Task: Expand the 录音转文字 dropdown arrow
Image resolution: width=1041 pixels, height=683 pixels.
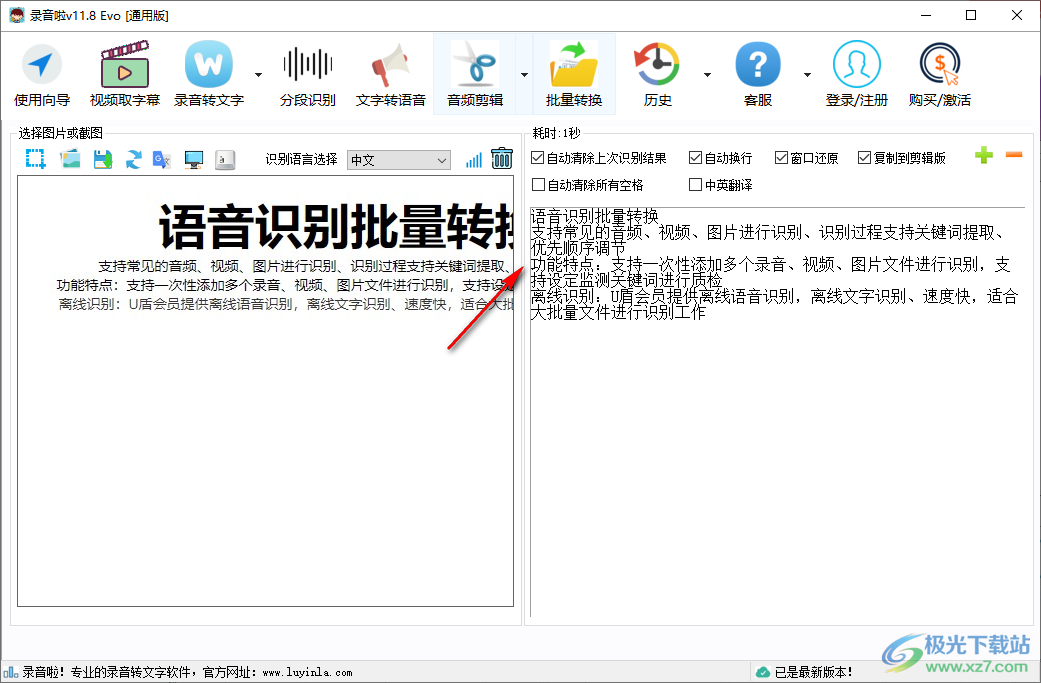Action: [258, 74]
